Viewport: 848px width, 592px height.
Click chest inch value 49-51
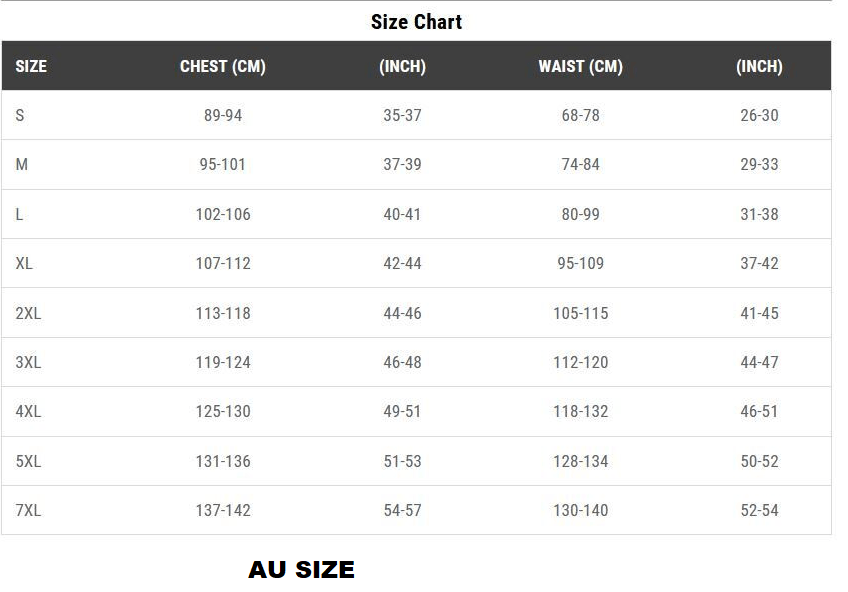(x=402, y=412)
